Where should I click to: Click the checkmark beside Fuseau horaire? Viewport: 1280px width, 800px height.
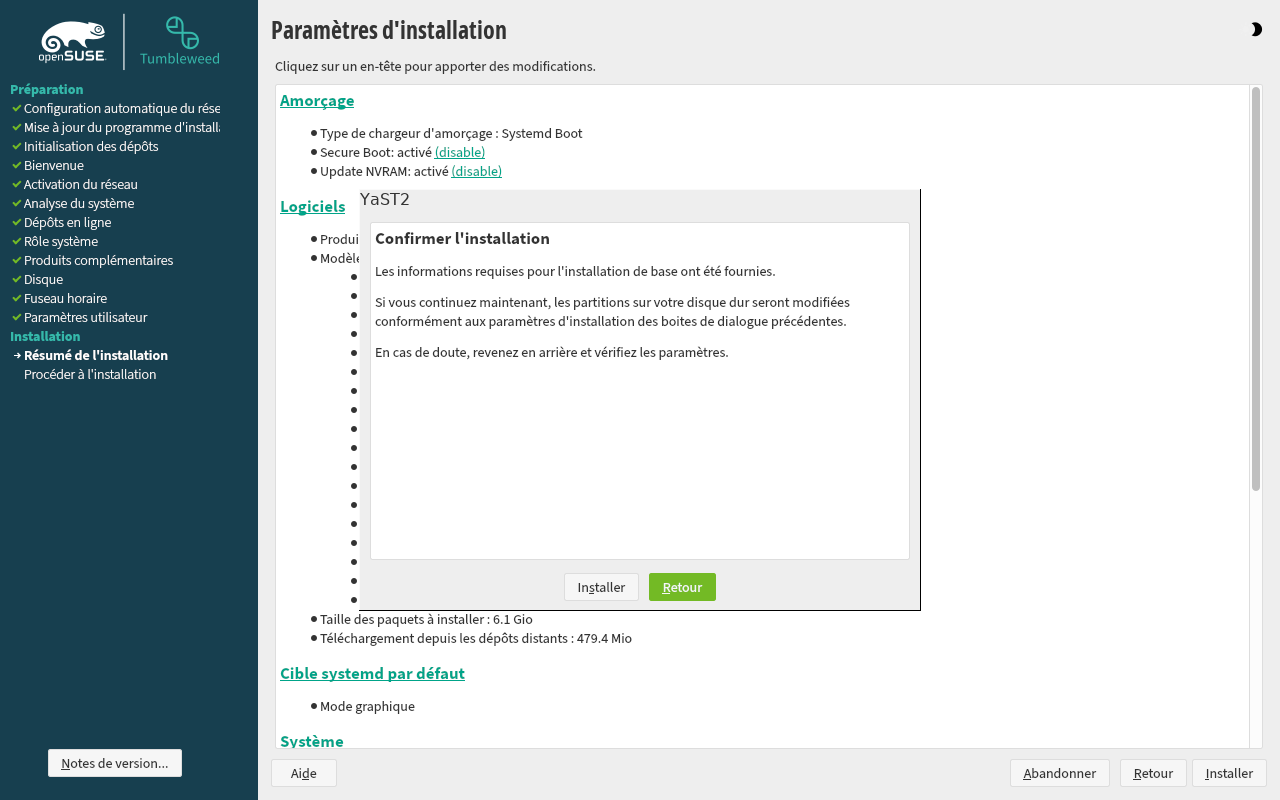tap(16, 298)
